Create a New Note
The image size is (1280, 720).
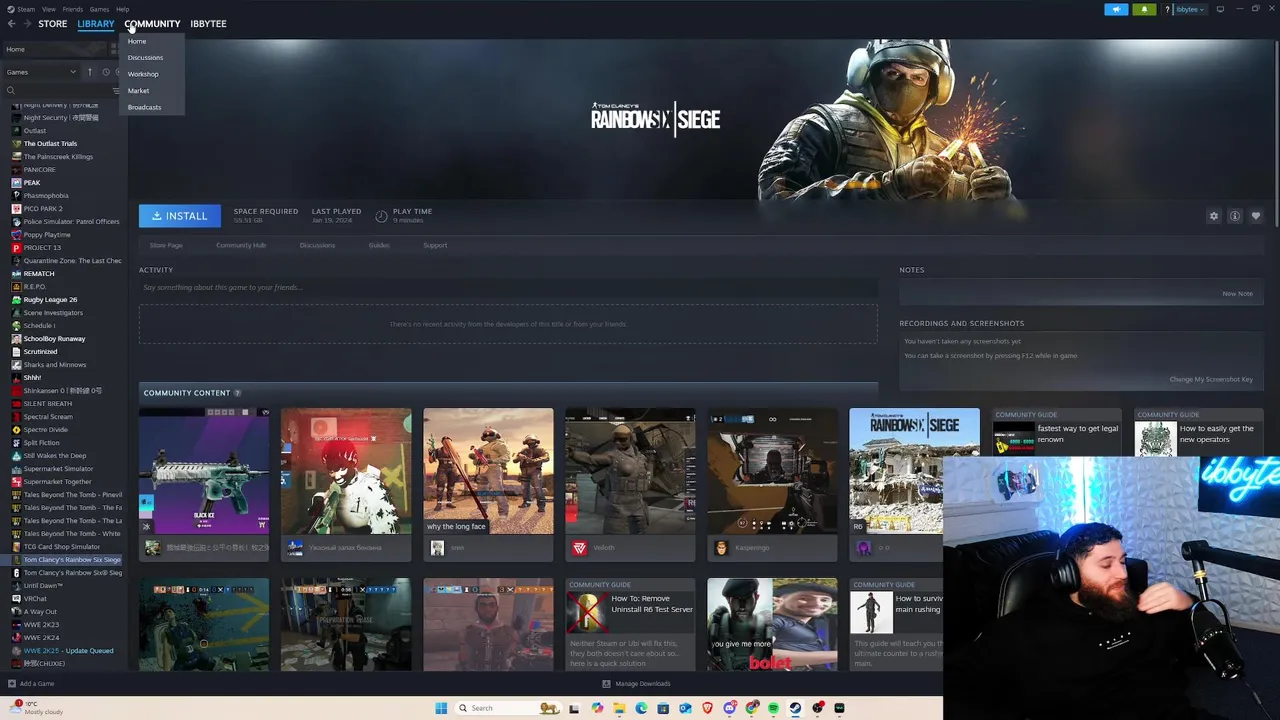1237,294
